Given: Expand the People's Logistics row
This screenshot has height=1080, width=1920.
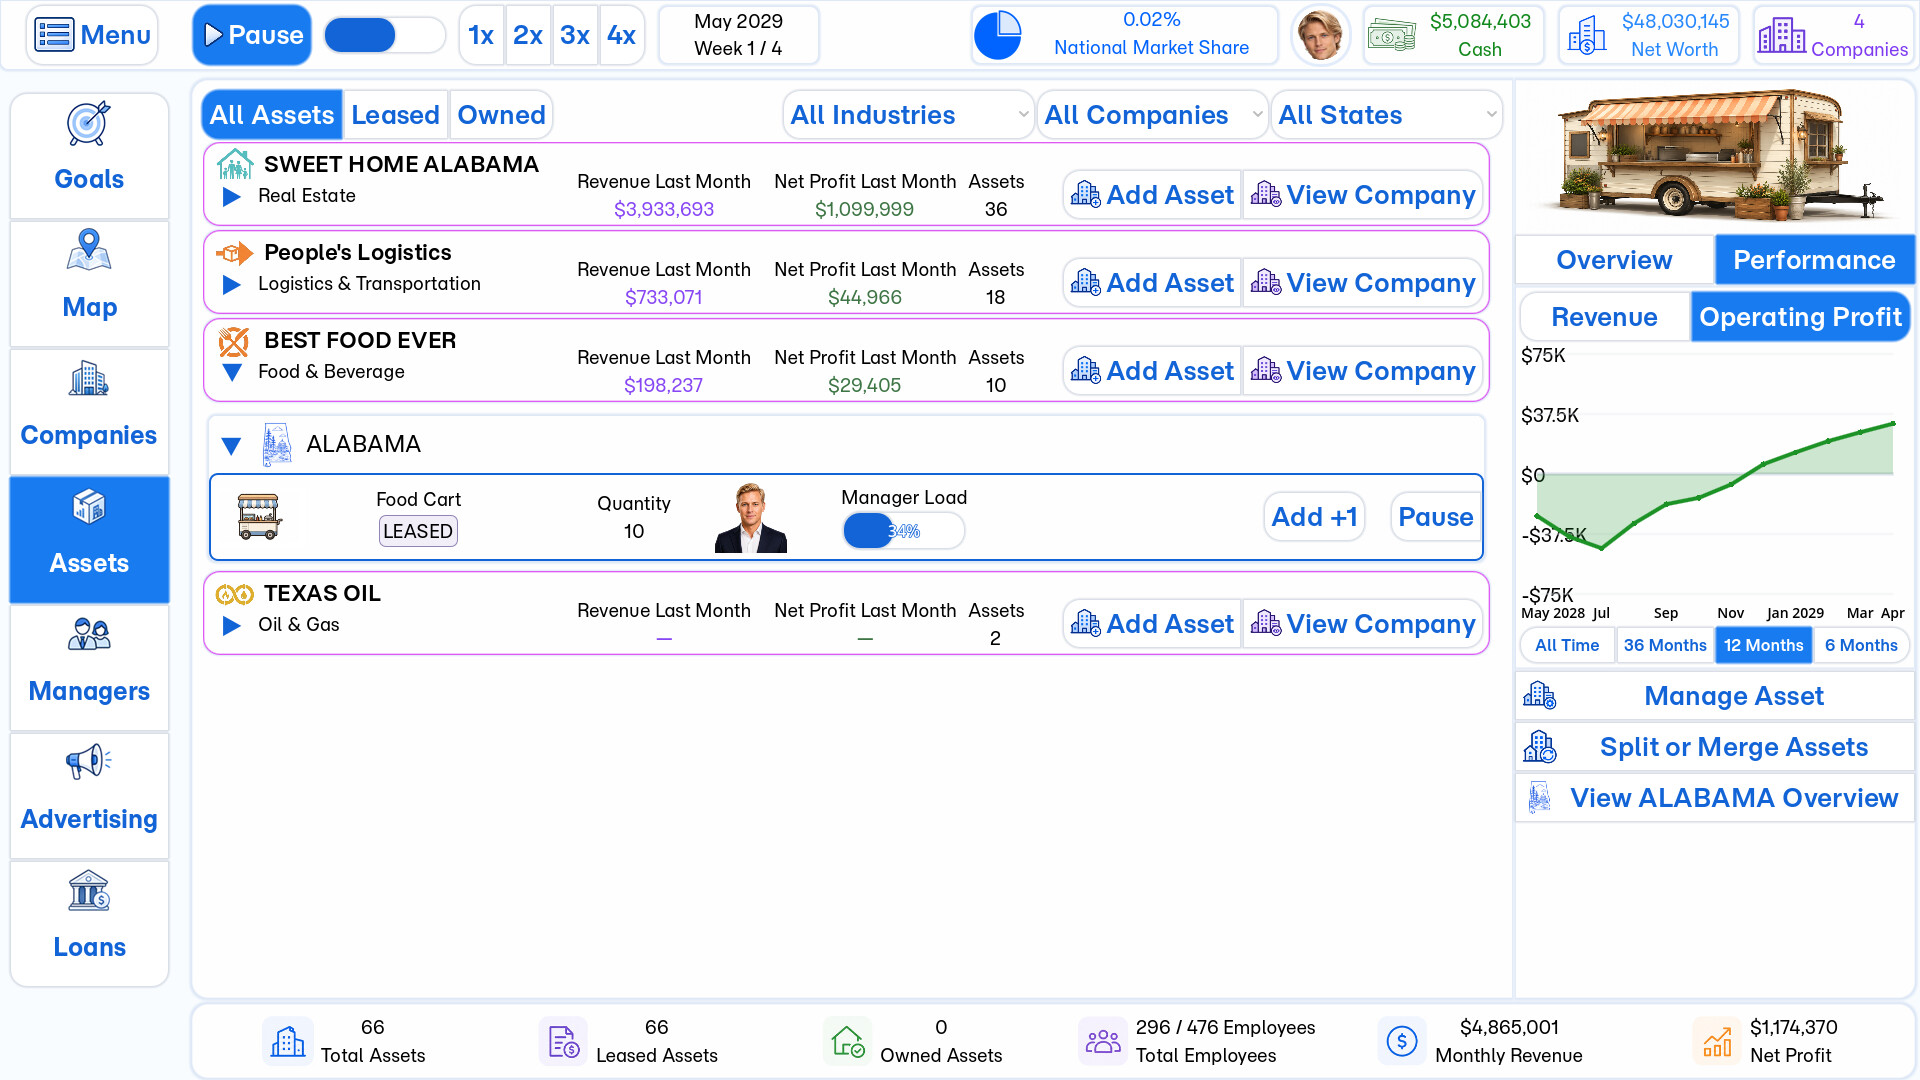Looking at the screenshot, I should pyautogui.click(x=232, y=285).
